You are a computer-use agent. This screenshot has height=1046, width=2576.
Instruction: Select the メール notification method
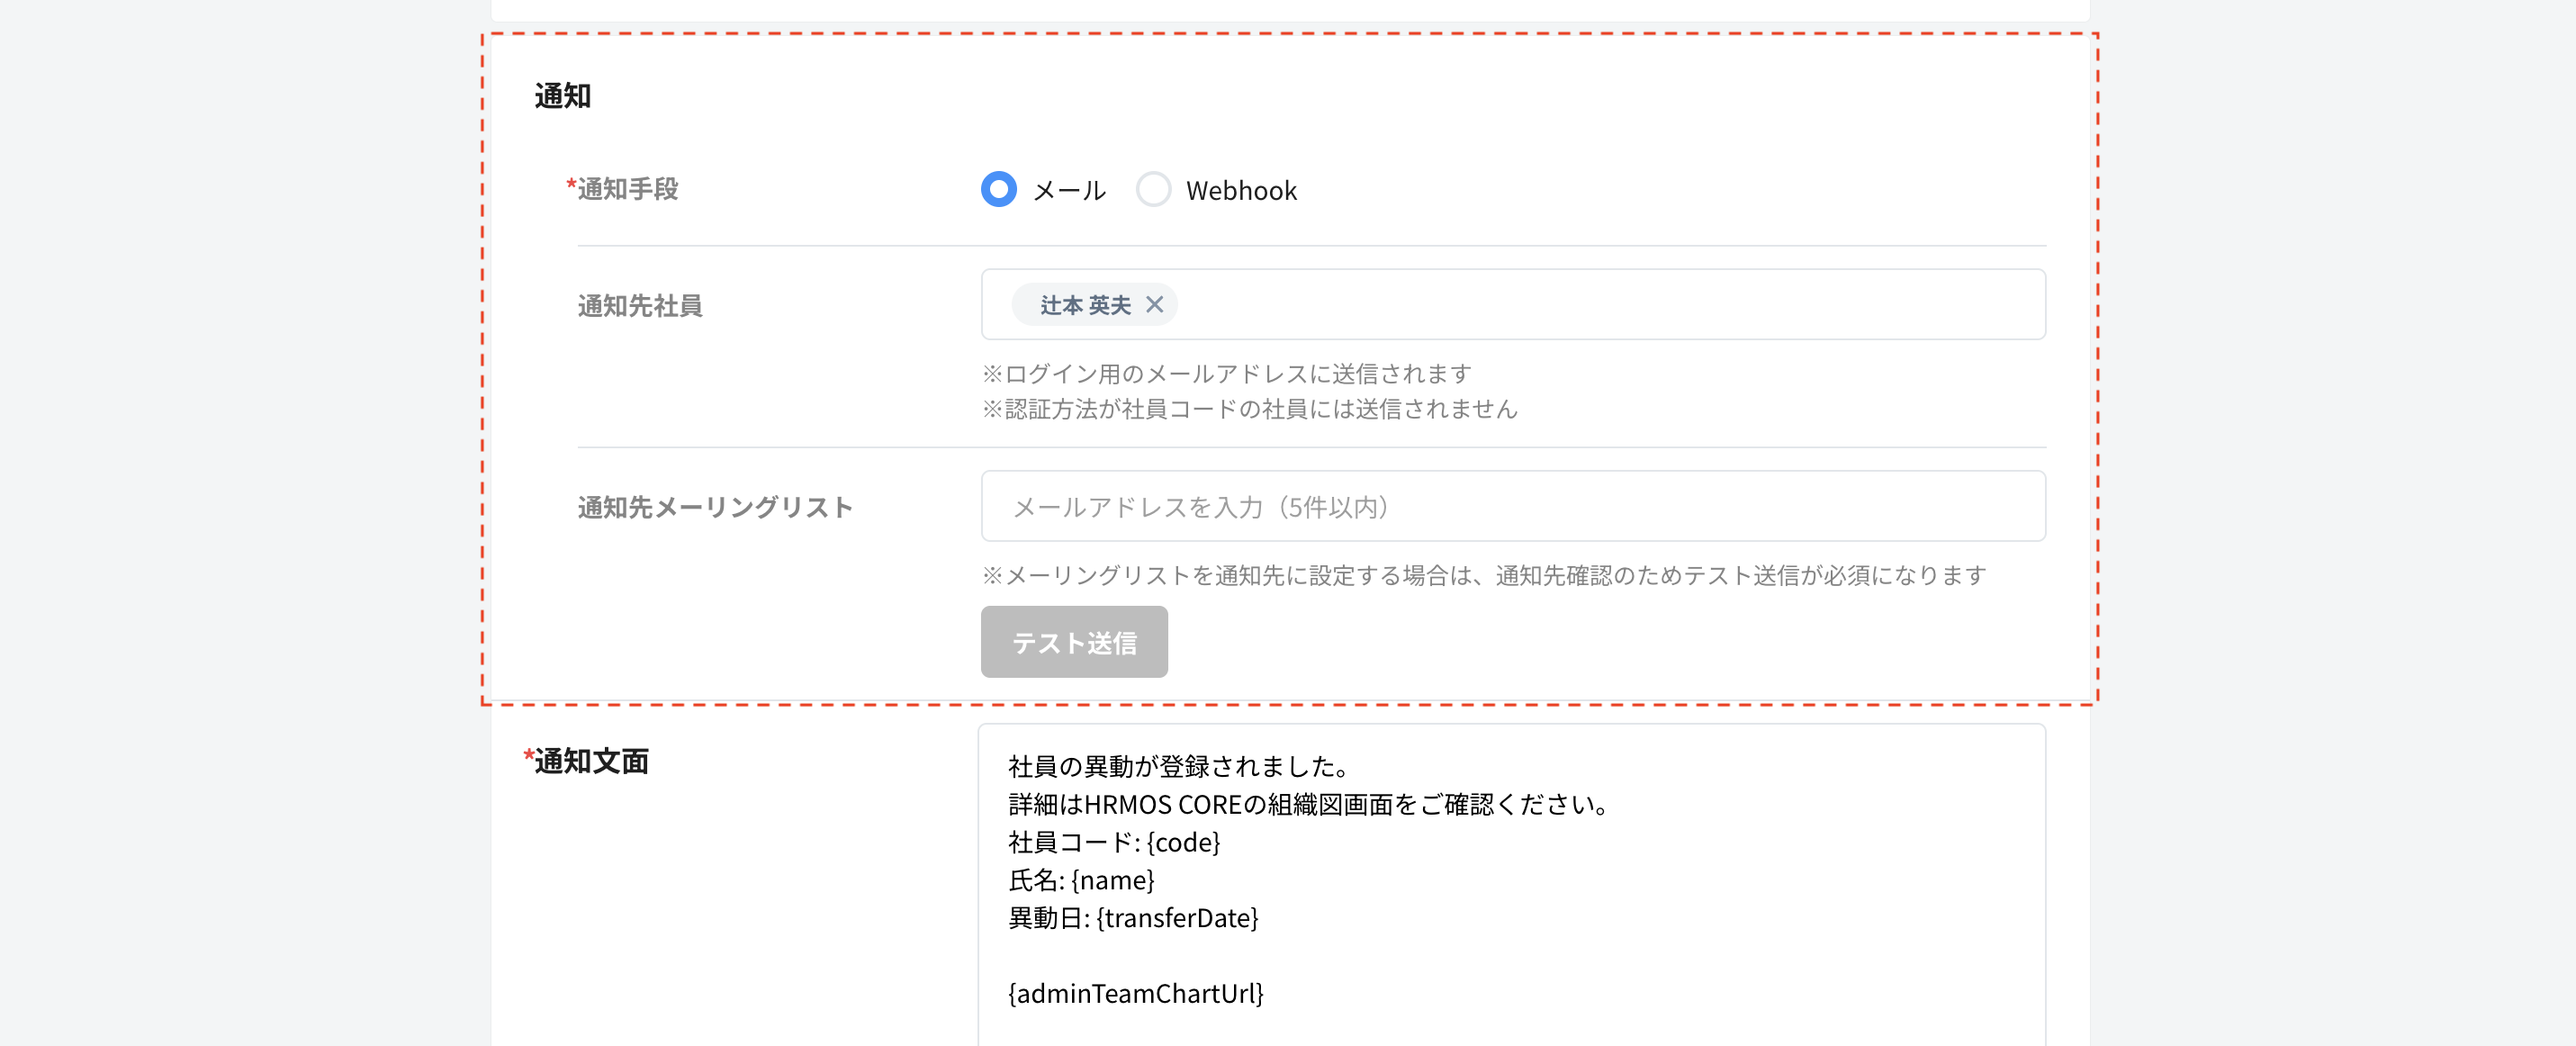(x=997, y=189)
